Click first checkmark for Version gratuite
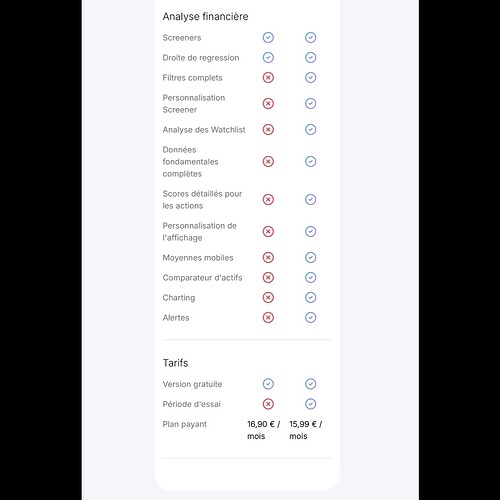 click(268, 384)
